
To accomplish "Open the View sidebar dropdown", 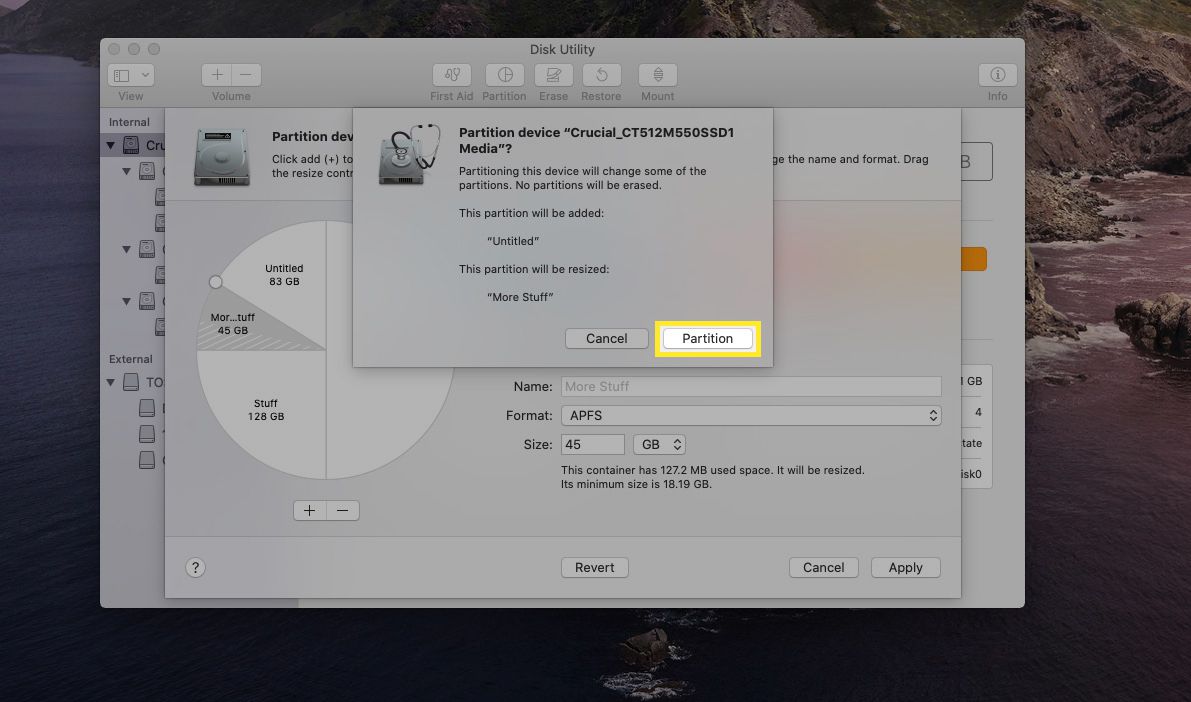I will 131,76.
